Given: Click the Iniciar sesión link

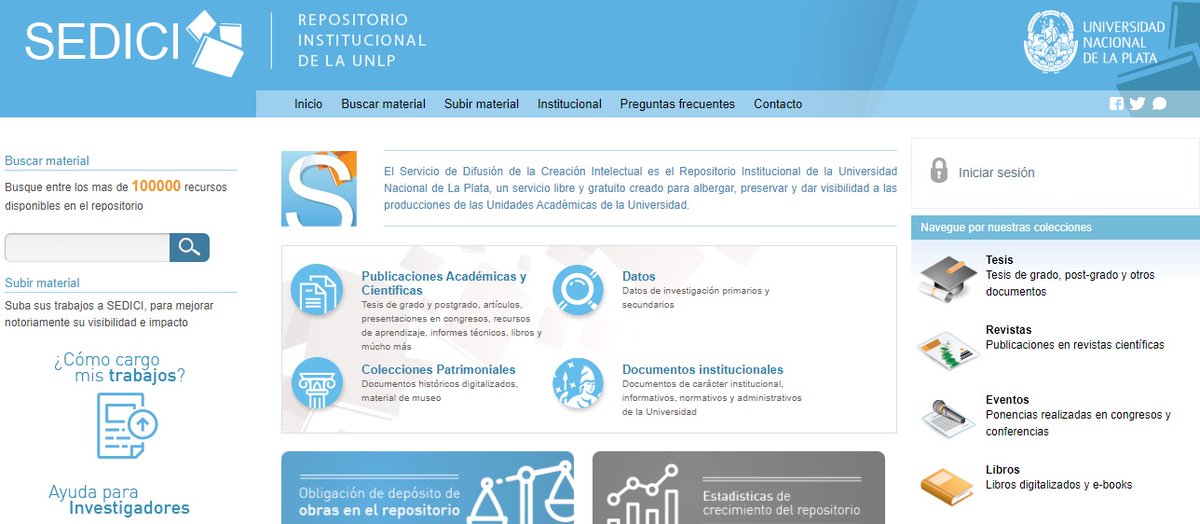Looking at the screenshot, I should coord(996,172).
